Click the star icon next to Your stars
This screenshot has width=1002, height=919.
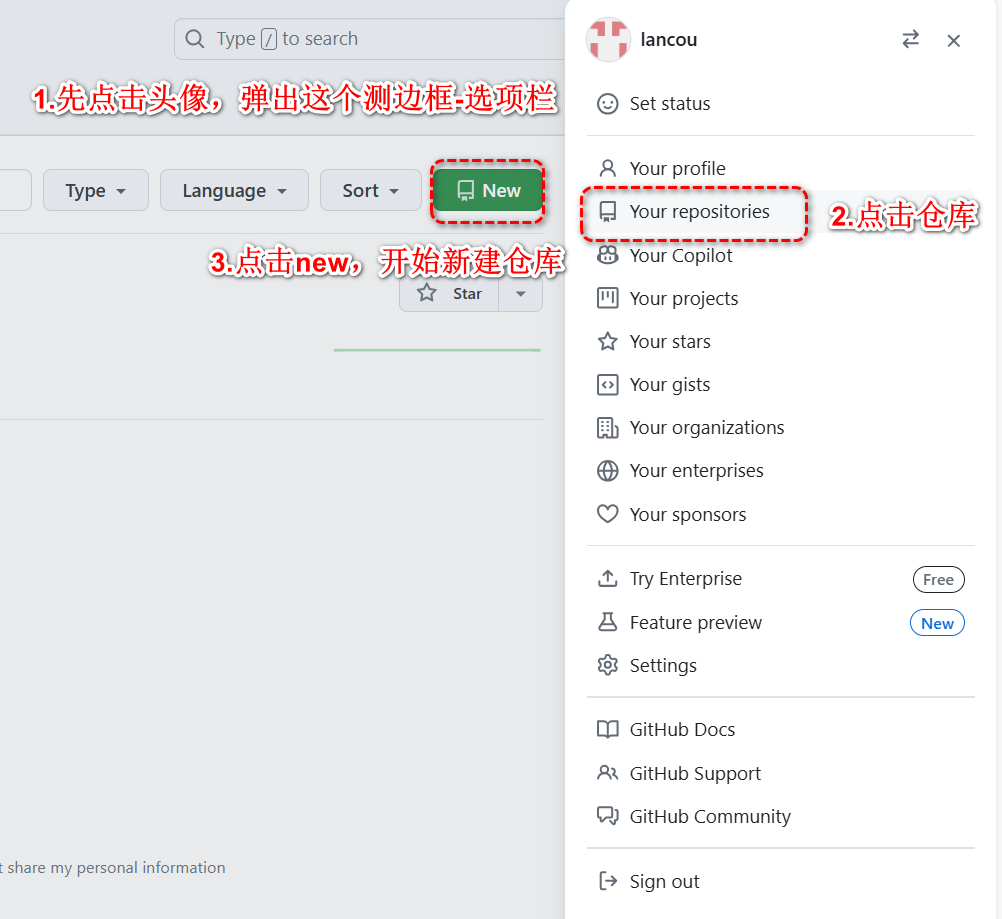[x=609, y=341]
